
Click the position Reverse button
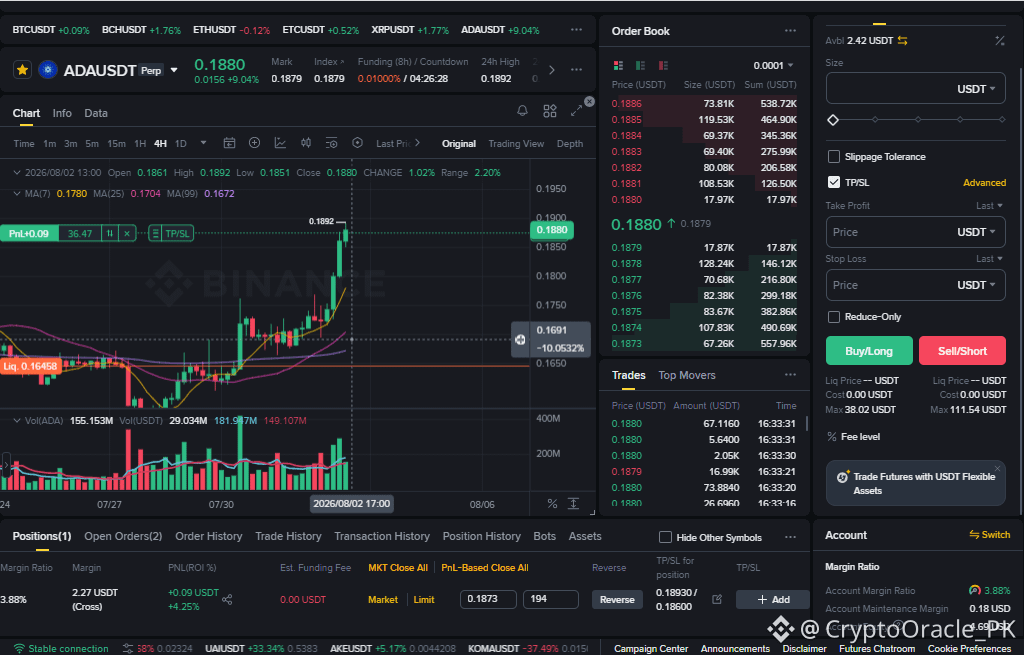(617, 599)
